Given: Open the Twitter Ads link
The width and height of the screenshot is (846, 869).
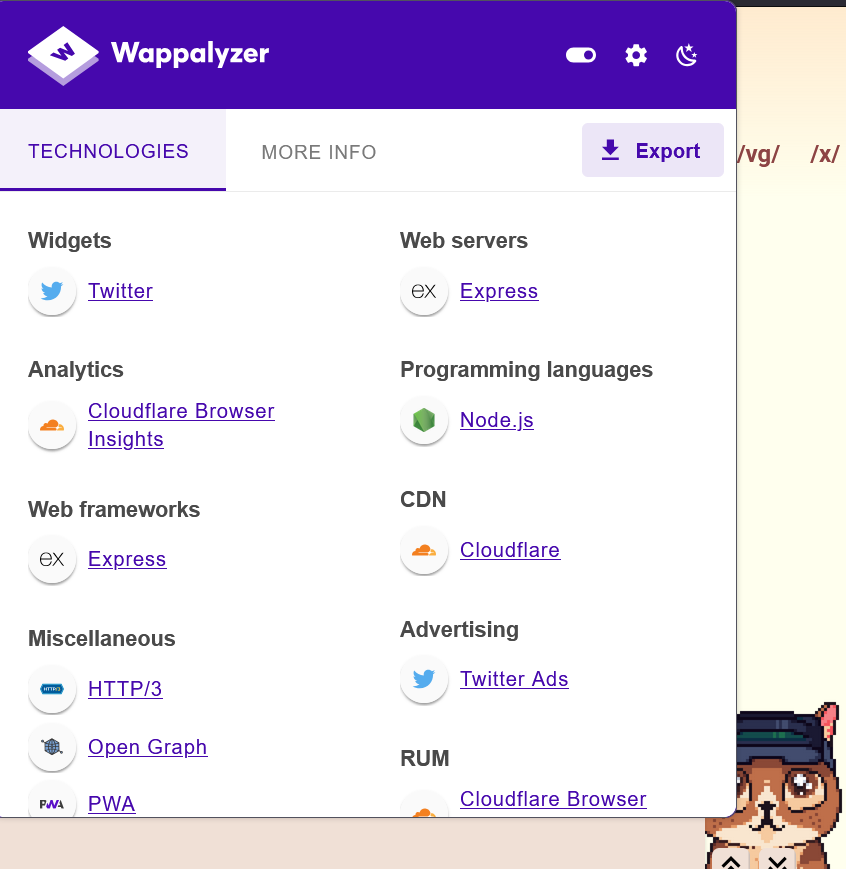Looking at the screenshot, I should click(514, 679).
